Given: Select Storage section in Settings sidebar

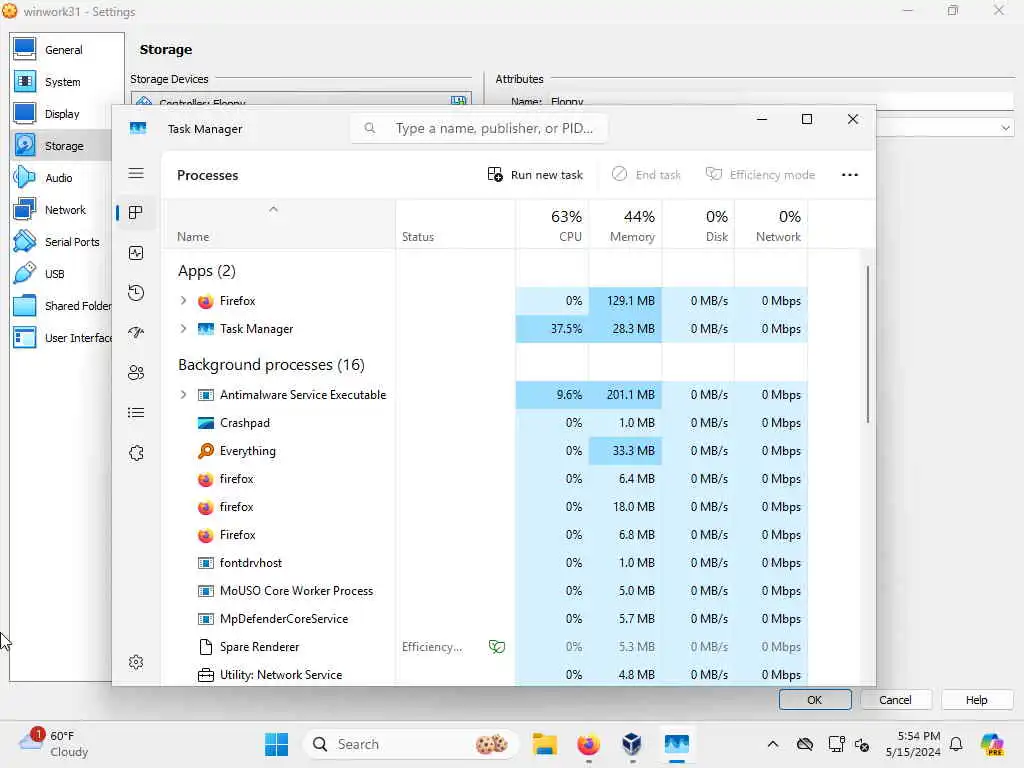Looking at the screenshot, I should [61, 146].
